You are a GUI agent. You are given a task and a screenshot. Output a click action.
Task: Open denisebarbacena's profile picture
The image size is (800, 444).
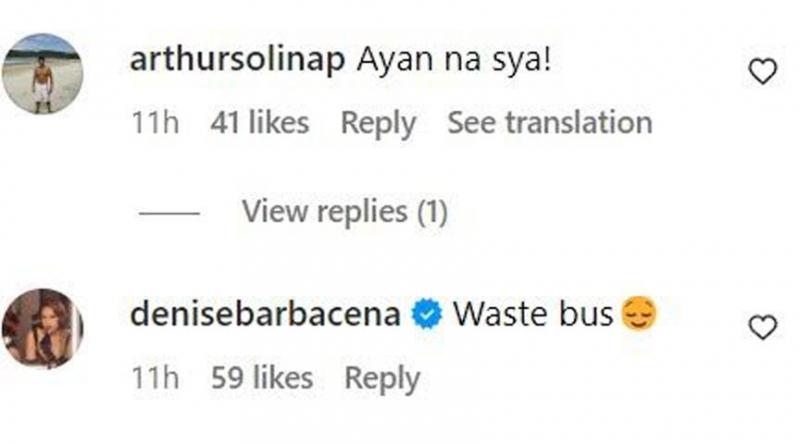coord(42,329)
